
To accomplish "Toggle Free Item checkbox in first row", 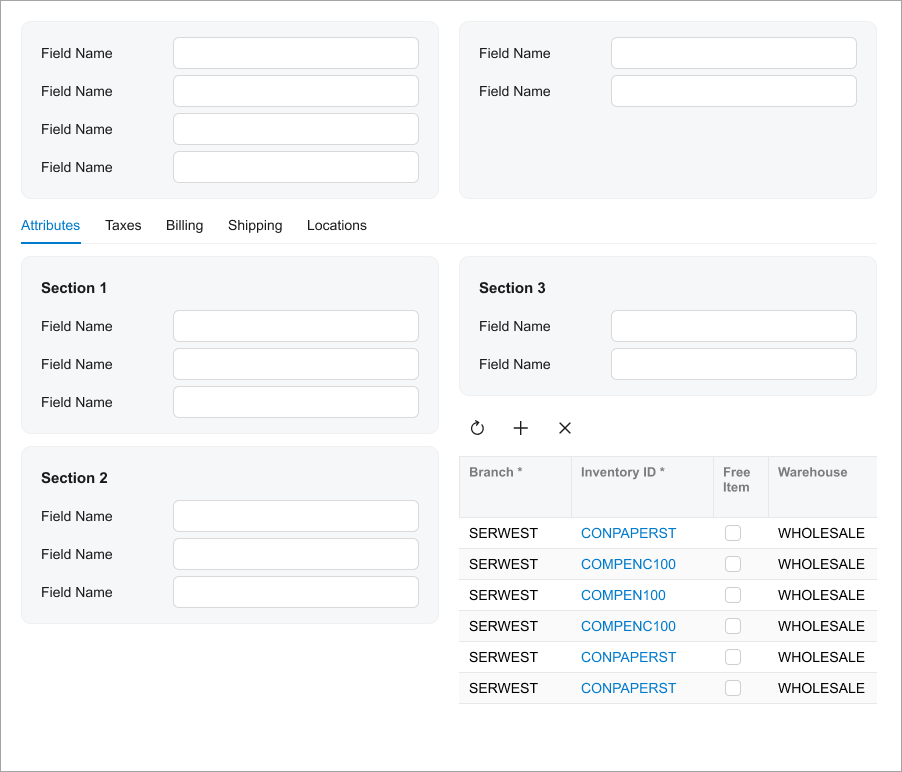I will [733, 533].
